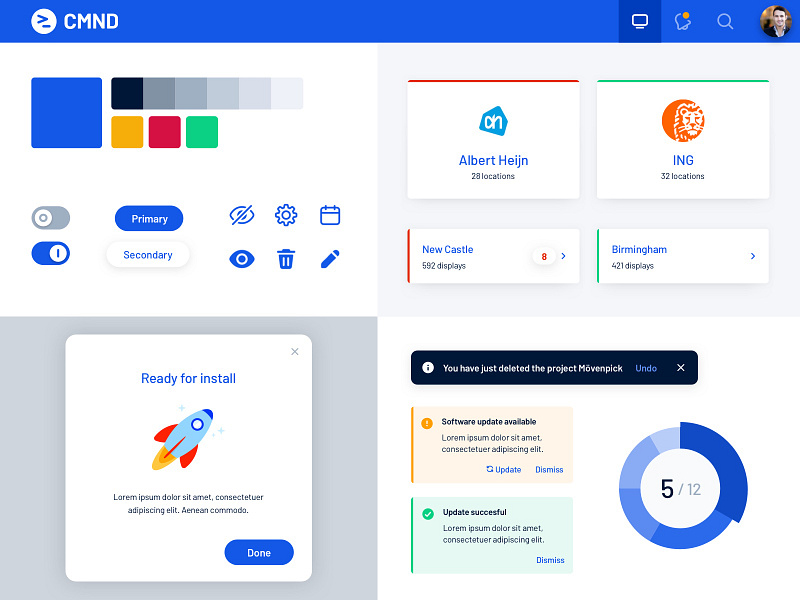Open search from the top bar
The image size is (800, 600).
click(x=725, y=21)
